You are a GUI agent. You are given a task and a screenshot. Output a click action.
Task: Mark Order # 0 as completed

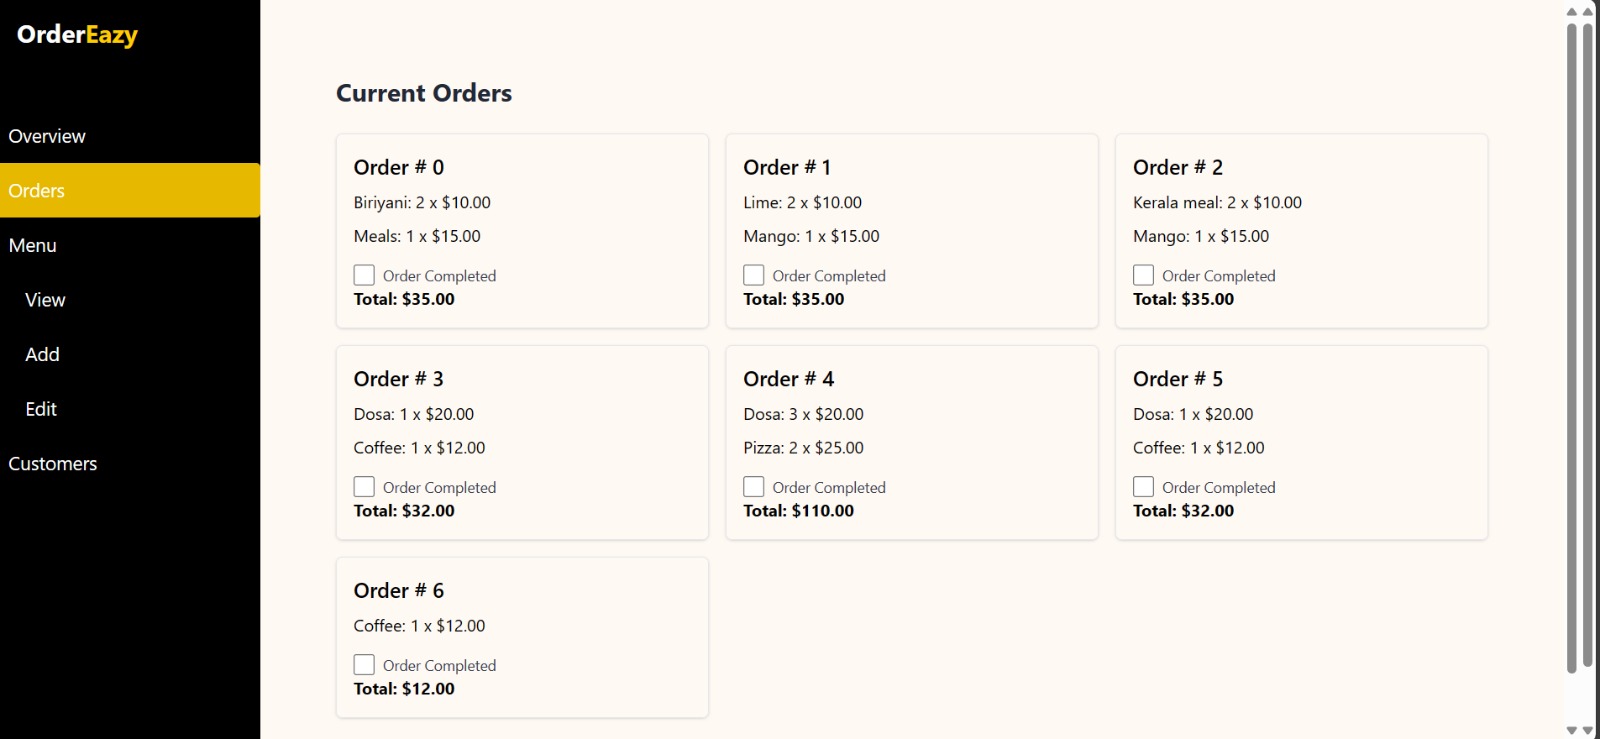[x=364, y=275]
